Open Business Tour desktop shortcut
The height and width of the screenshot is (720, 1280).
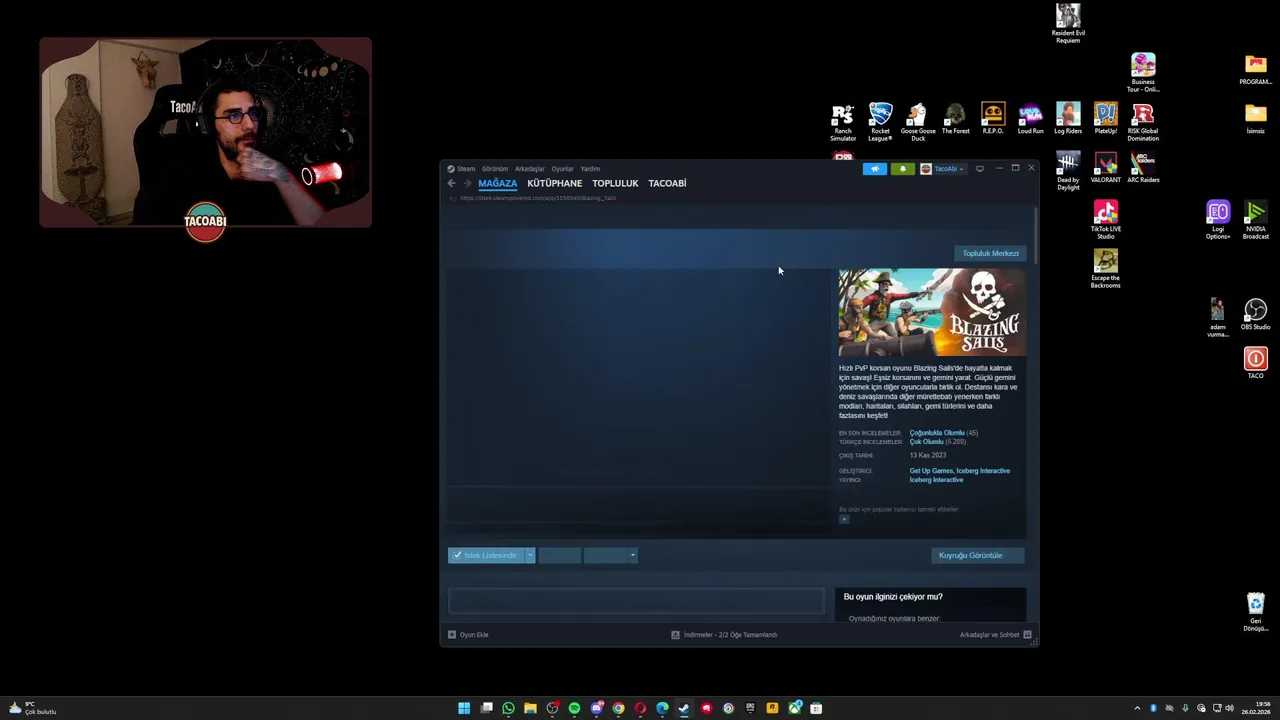1143,72
